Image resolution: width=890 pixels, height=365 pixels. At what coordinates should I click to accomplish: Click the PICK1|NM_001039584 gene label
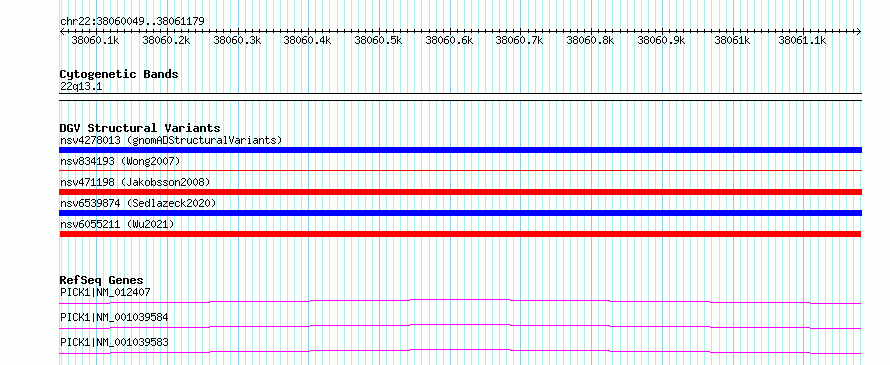coord(114,317)
